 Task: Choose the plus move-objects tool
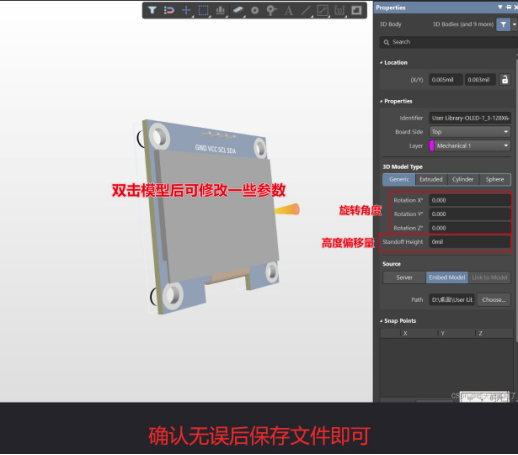pyautogui.click(x=186, y=10)
